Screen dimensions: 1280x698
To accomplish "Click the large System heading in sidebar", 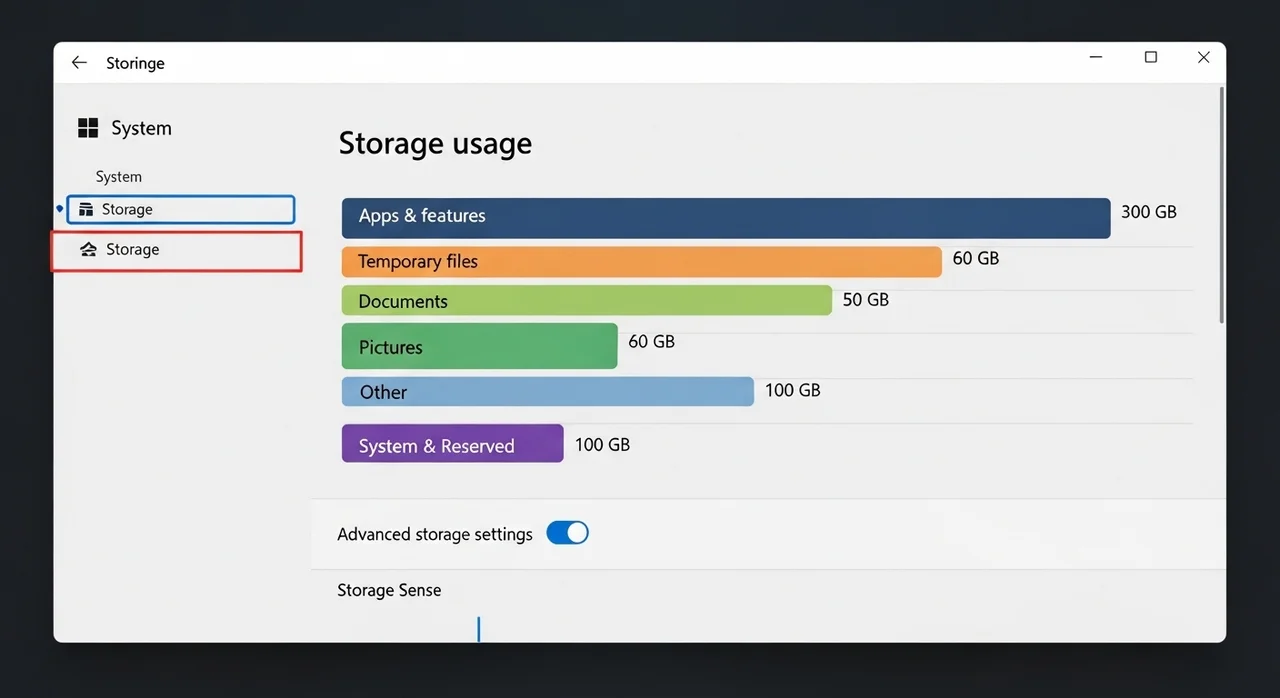I will coord(141,128).
